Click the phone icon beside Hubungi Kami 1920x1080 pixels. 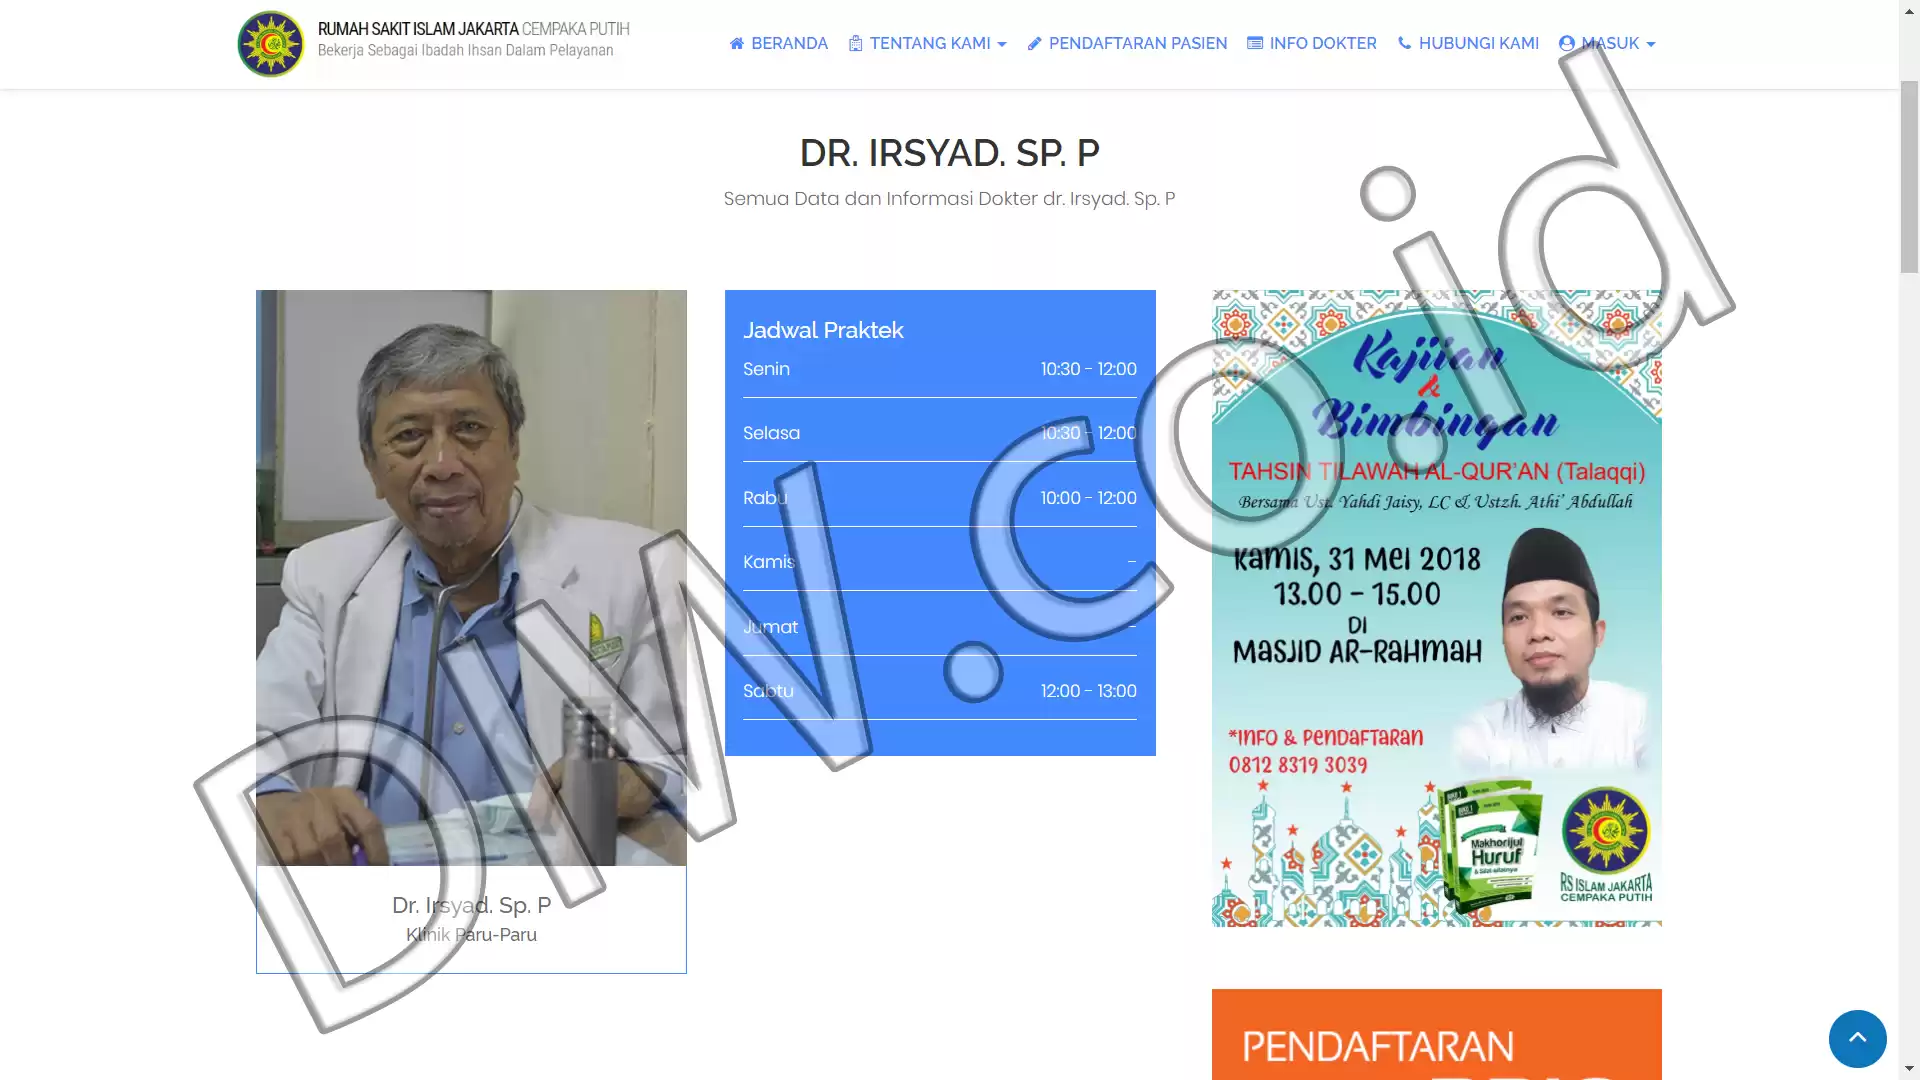pos(1404,44)
